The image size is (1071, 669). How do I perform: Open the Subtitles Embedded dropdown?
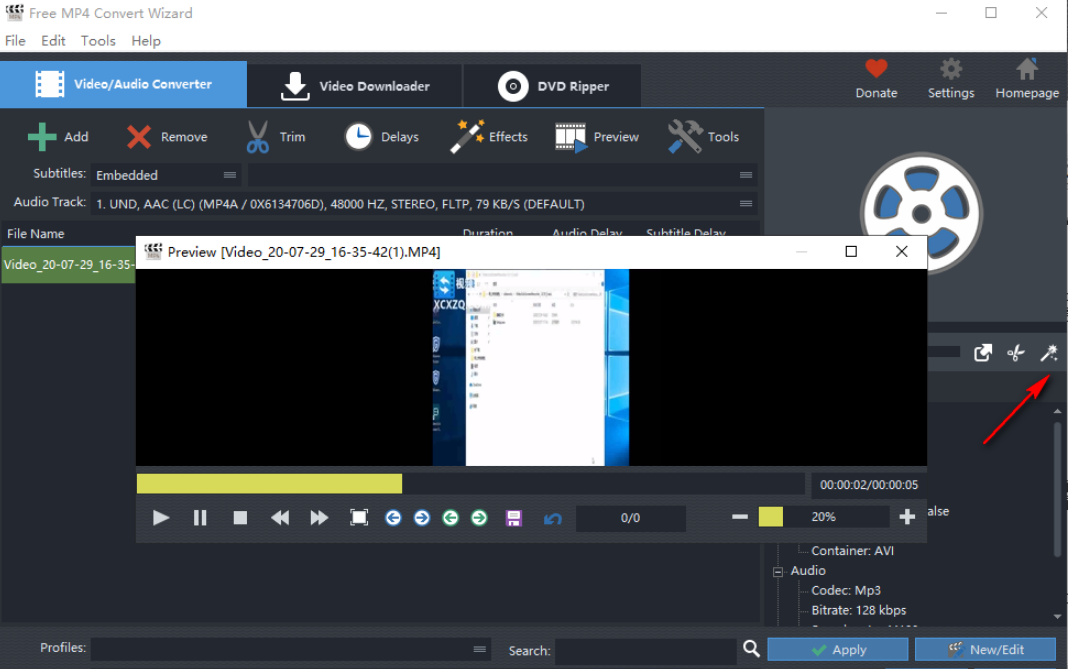click(165, 175)
